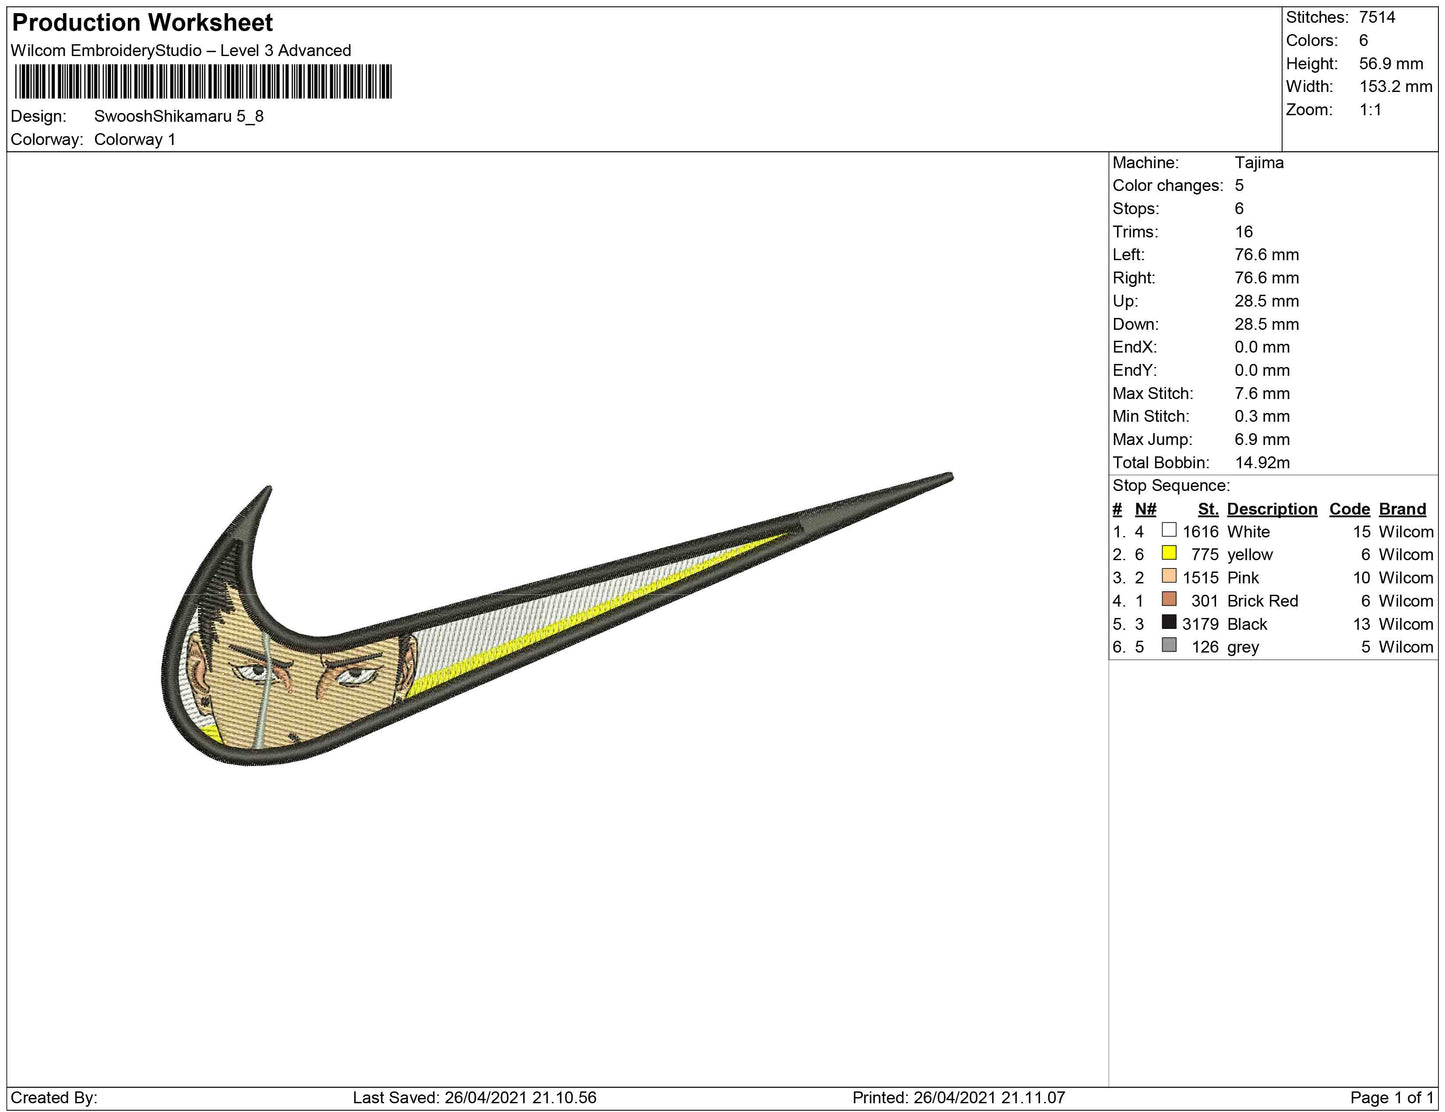The height and width of the screenshot is (1112, 1445).
Task: Click the 'EndY:' label
Action: point(1135,370)
